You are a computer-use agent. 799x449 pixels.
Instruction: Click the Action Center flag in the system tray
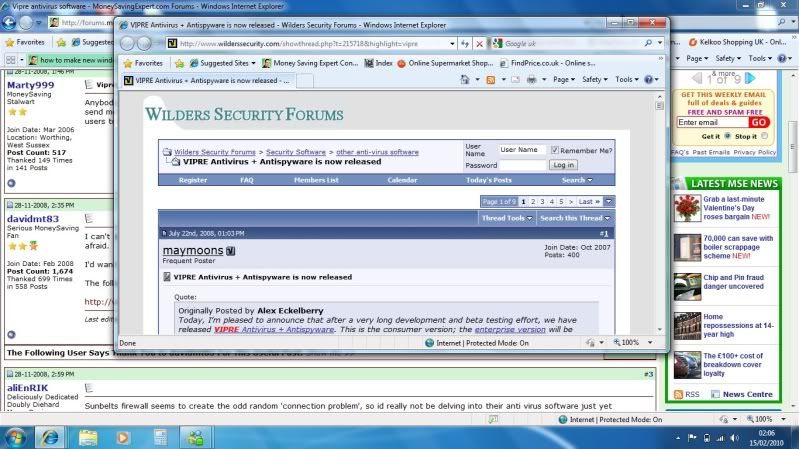coord(692,438)
